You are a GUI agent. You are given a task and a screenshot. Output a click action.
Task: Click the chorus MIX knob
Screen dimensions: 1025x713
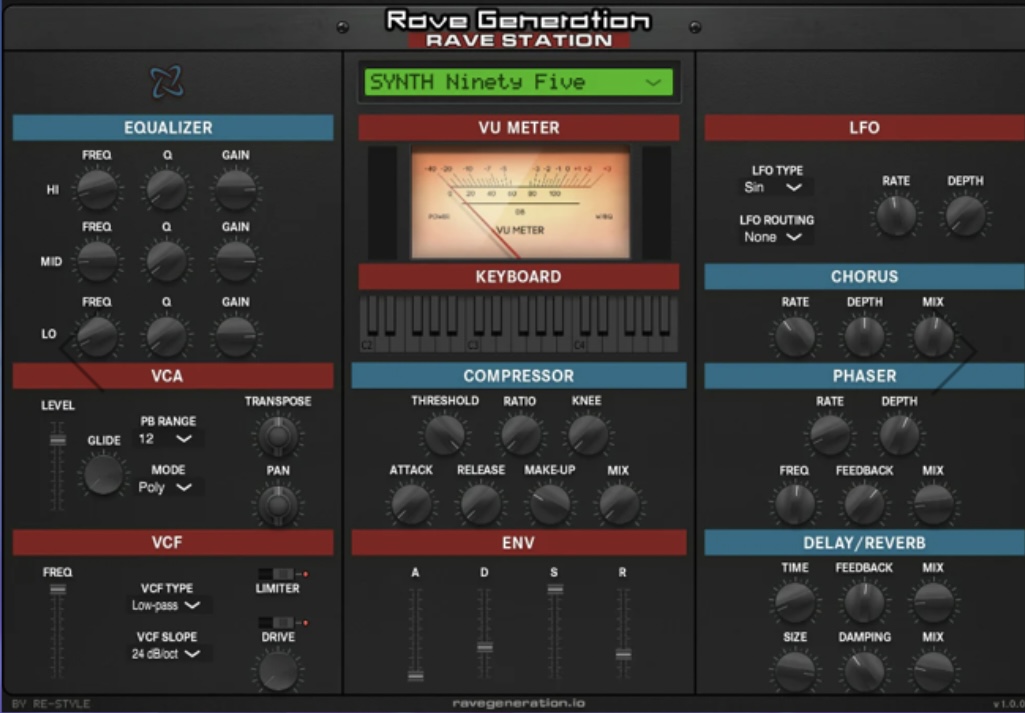(933, 337)
